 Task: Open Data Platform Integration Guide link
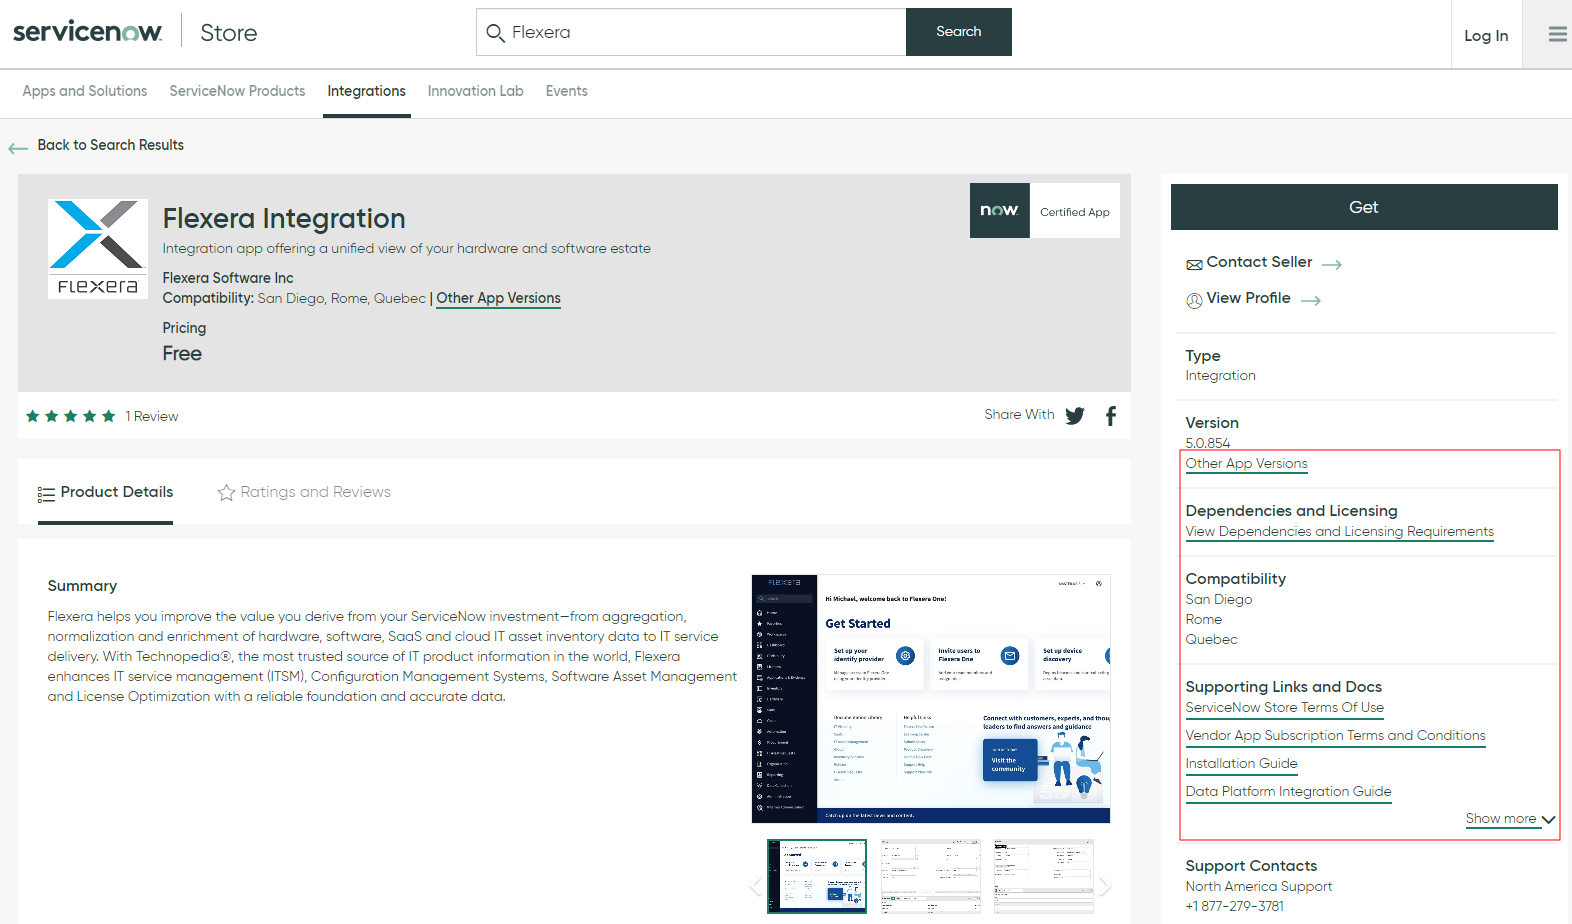1288,792
